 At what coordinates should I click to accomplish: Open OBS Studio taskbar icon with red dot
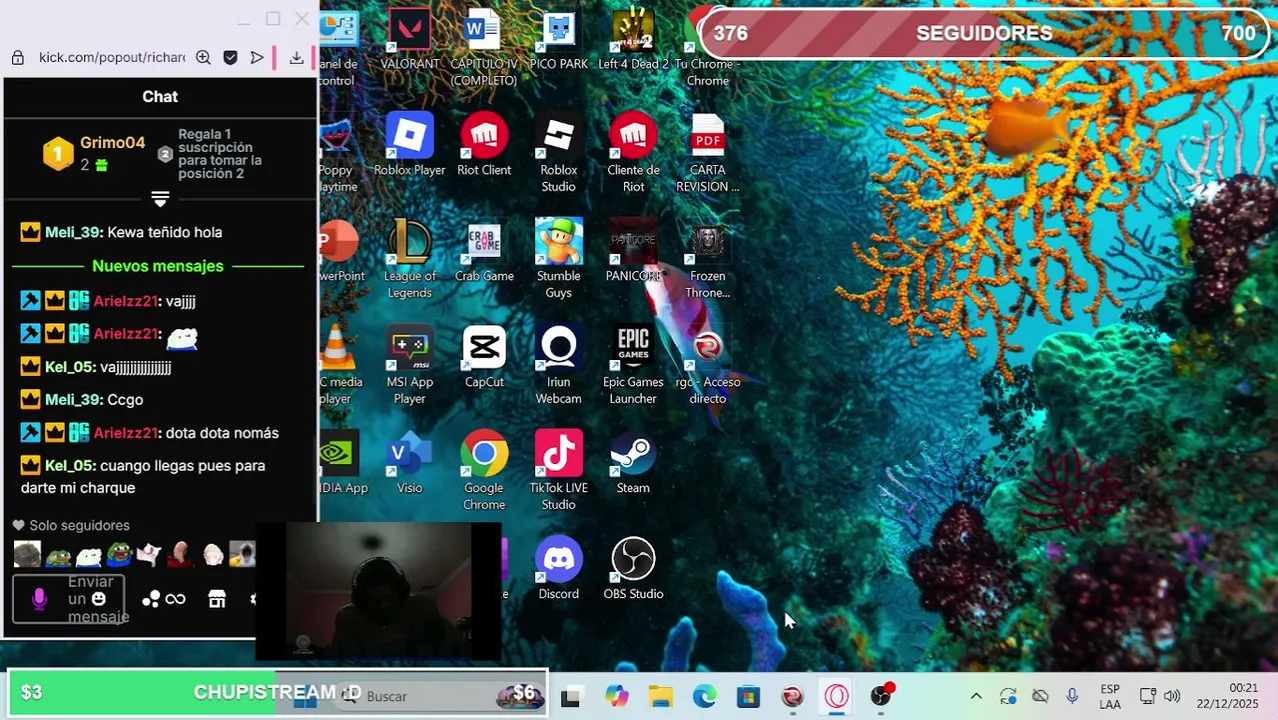pyautogui.click(x=881, y=696)
